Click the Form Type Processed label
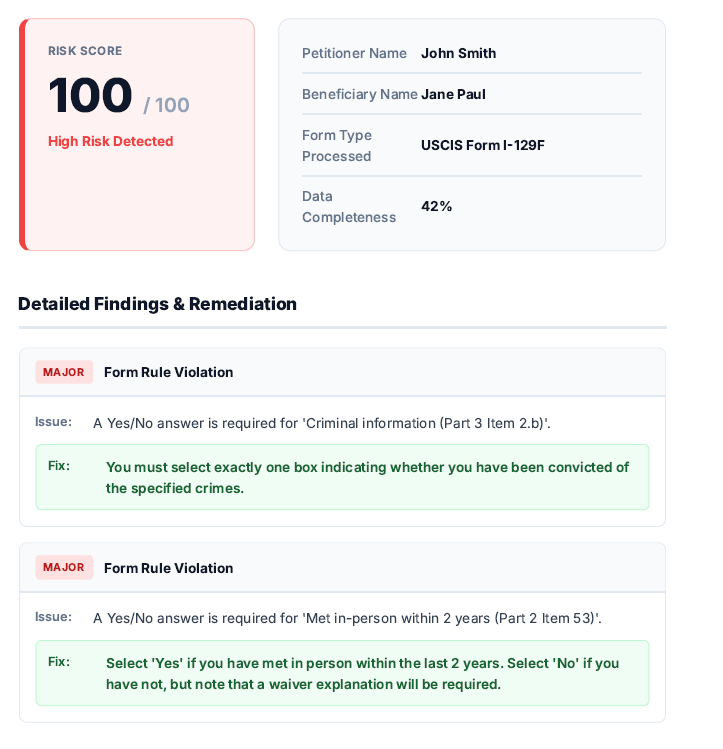Image resolution: width=723 pixels, height=749 pixels. tap(337, 145)
